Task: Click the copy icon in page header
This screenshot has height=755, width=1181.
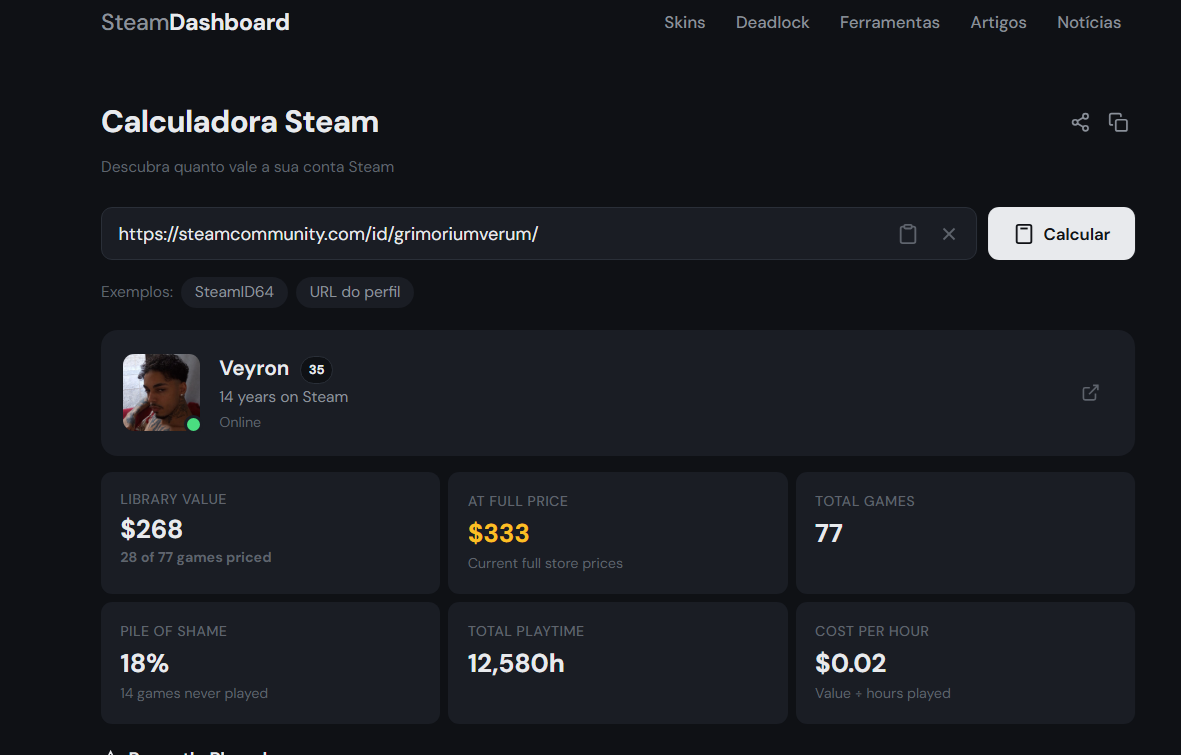Action: [x=1118, y=122]
